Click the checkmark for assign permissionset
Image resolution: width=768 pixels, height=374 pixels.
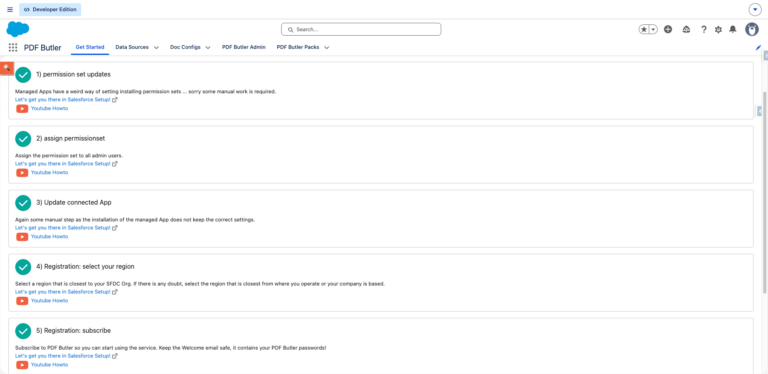click(x=23, y=139)
